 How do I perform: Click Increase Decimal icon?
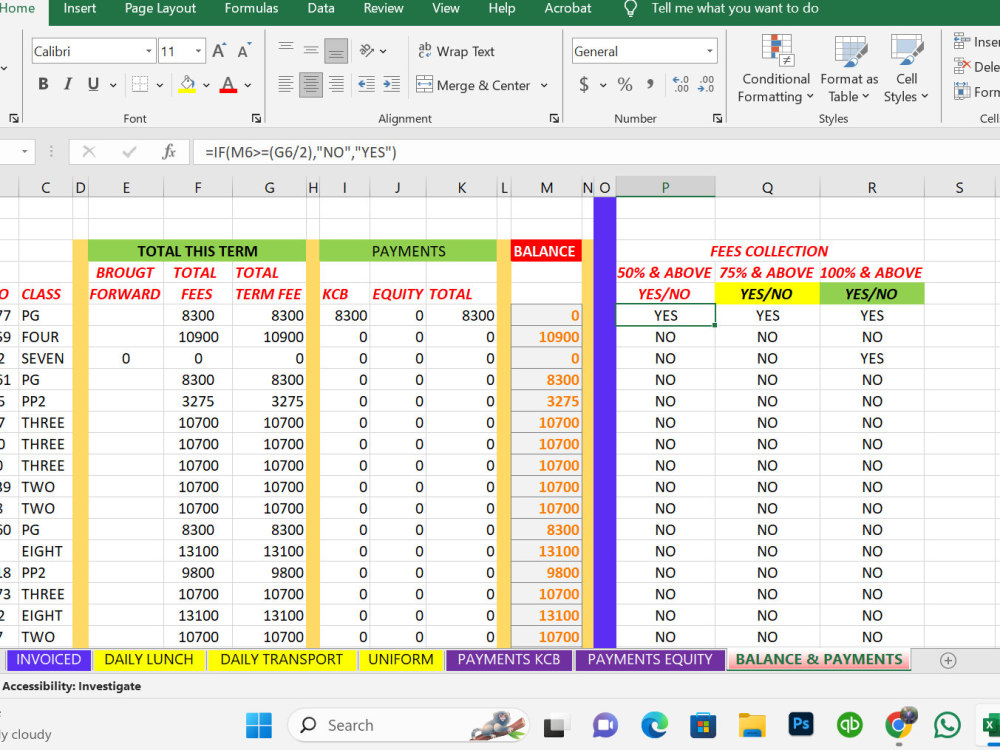[x=680, y=84]
